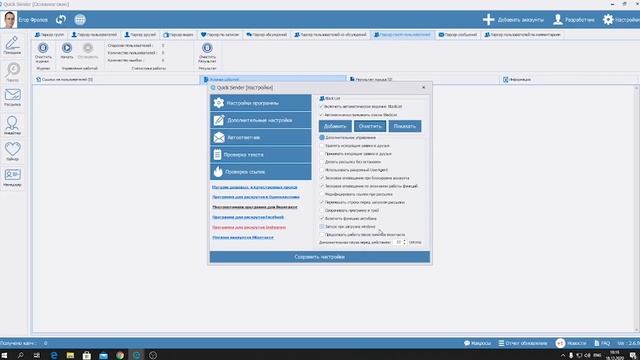This screenshot has height=360, width=640.
Task: Open the Facebook mailing program link
Action: 248,217
